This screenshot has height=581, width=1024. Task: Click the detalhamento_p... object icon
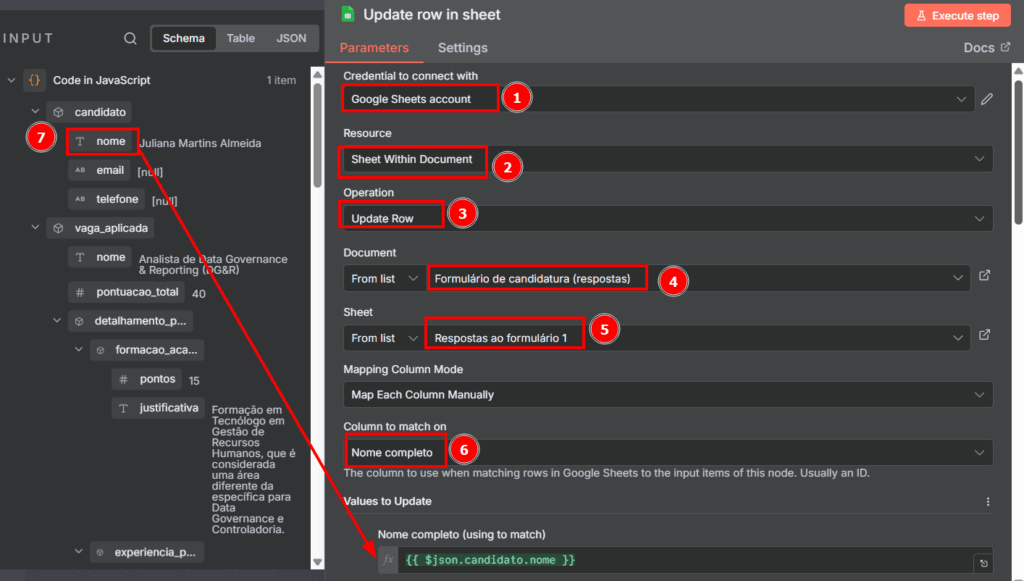79,321
